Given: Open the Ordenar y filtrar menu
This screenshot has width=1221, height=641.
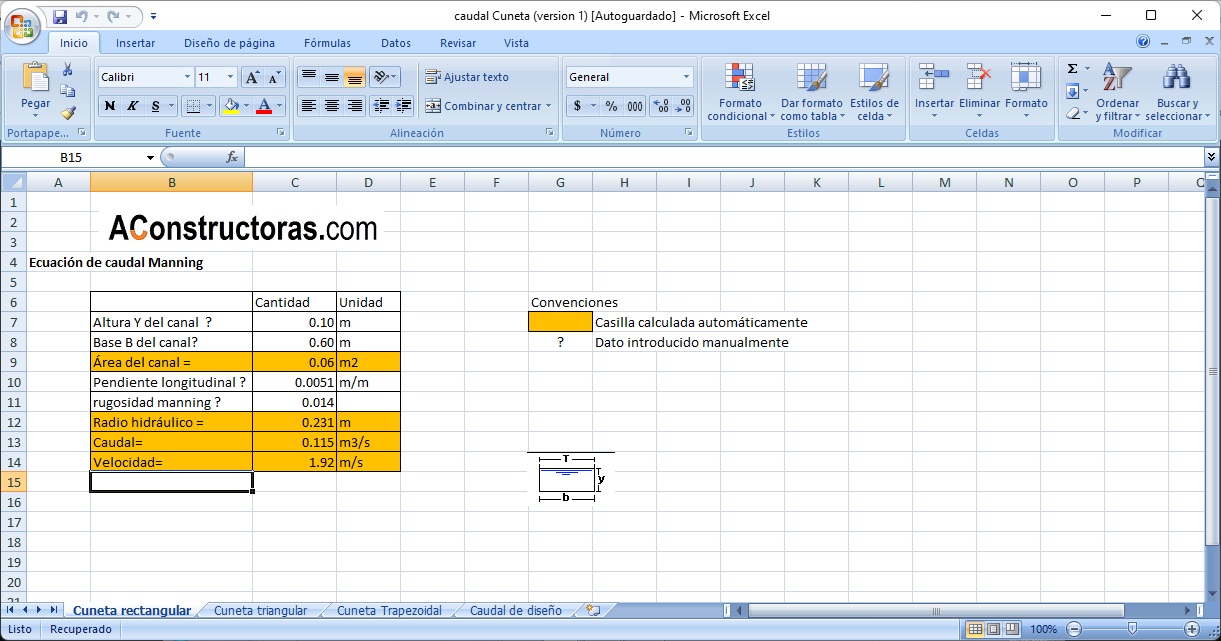Looking at the screenshot, I should click(1117, 93).
